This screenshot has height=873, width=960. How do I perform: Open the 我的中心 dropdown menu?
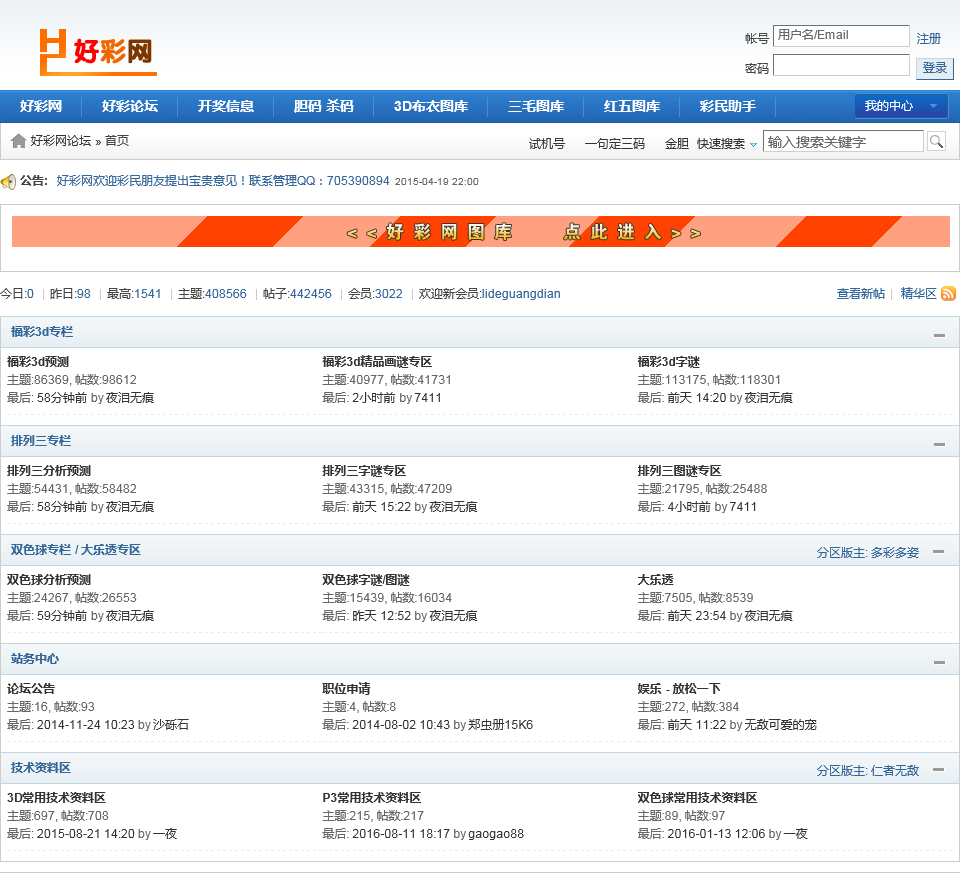coord(901,106)
